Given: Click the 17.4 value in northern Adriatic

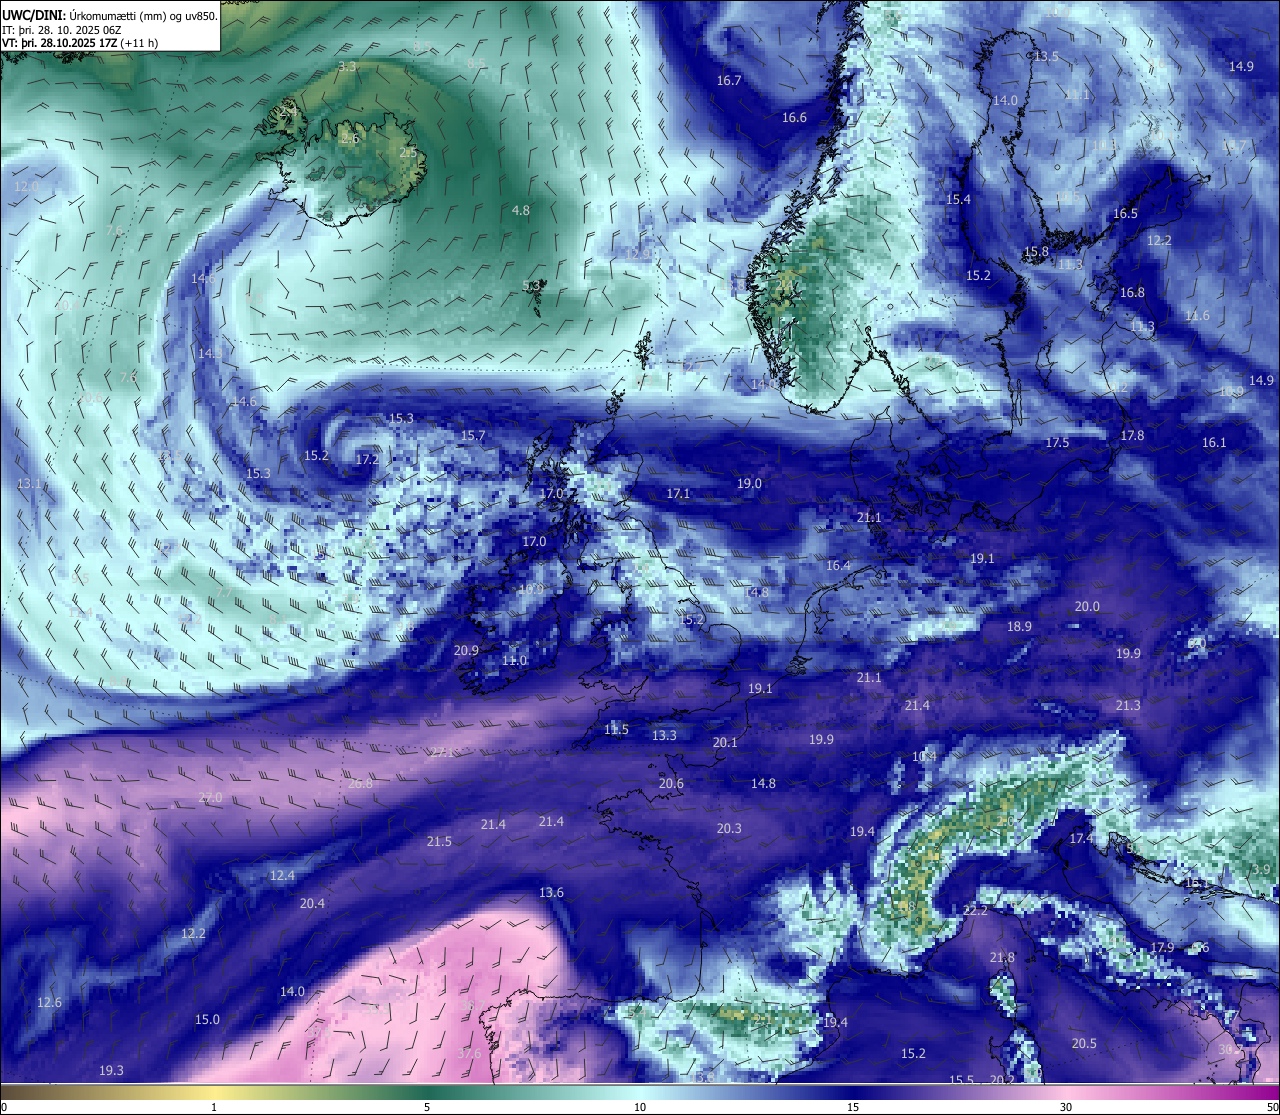Looking at the screenshot, I should point(1081,839).
